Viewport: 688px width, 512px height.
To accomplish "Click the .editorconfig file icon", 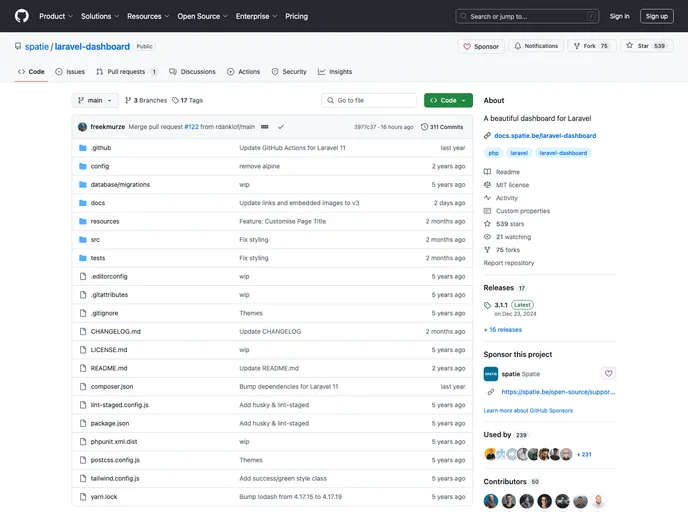I will click(x=83, y=276).
